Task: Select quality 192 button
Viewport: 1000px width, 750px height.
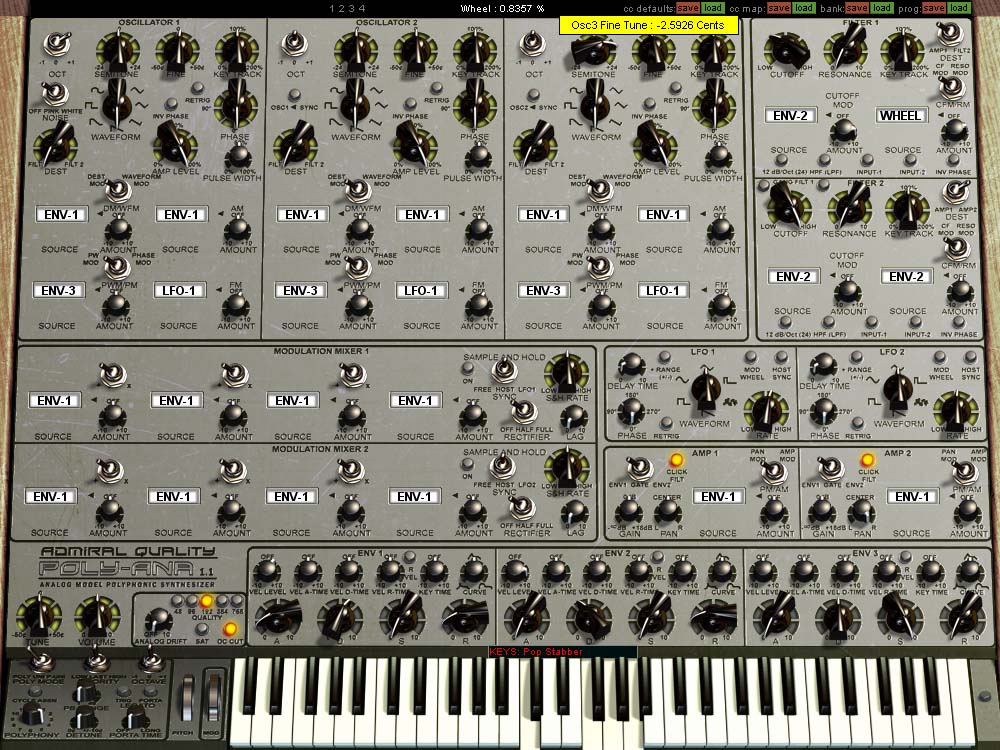Action: pyautogui.click(x=207, y=601)
